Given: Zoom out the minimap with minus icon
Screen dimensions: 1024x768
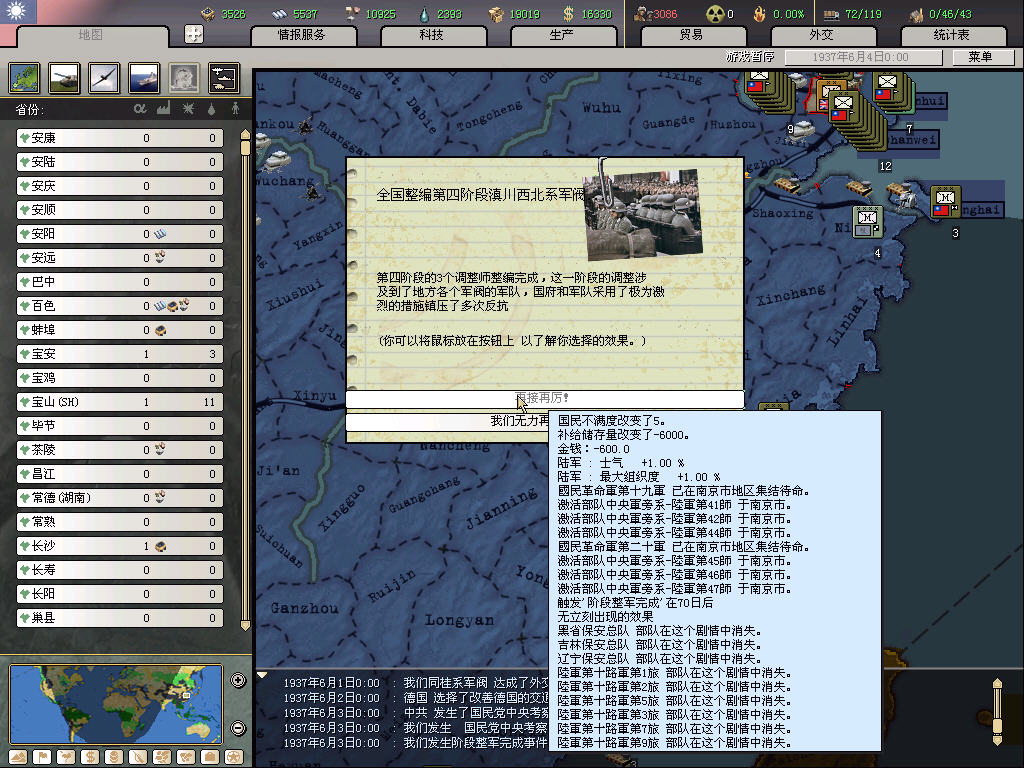Looking at the screenshot, I should 238,728.
